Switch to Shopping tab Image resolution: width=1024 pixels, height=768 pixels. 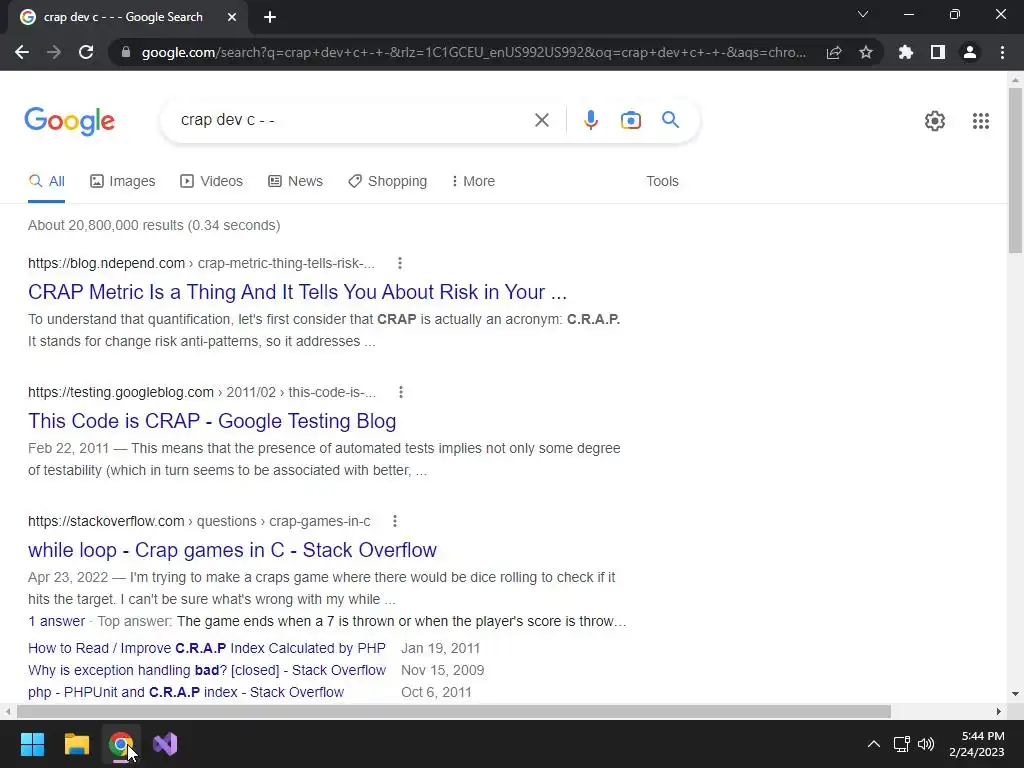[387, 182]
